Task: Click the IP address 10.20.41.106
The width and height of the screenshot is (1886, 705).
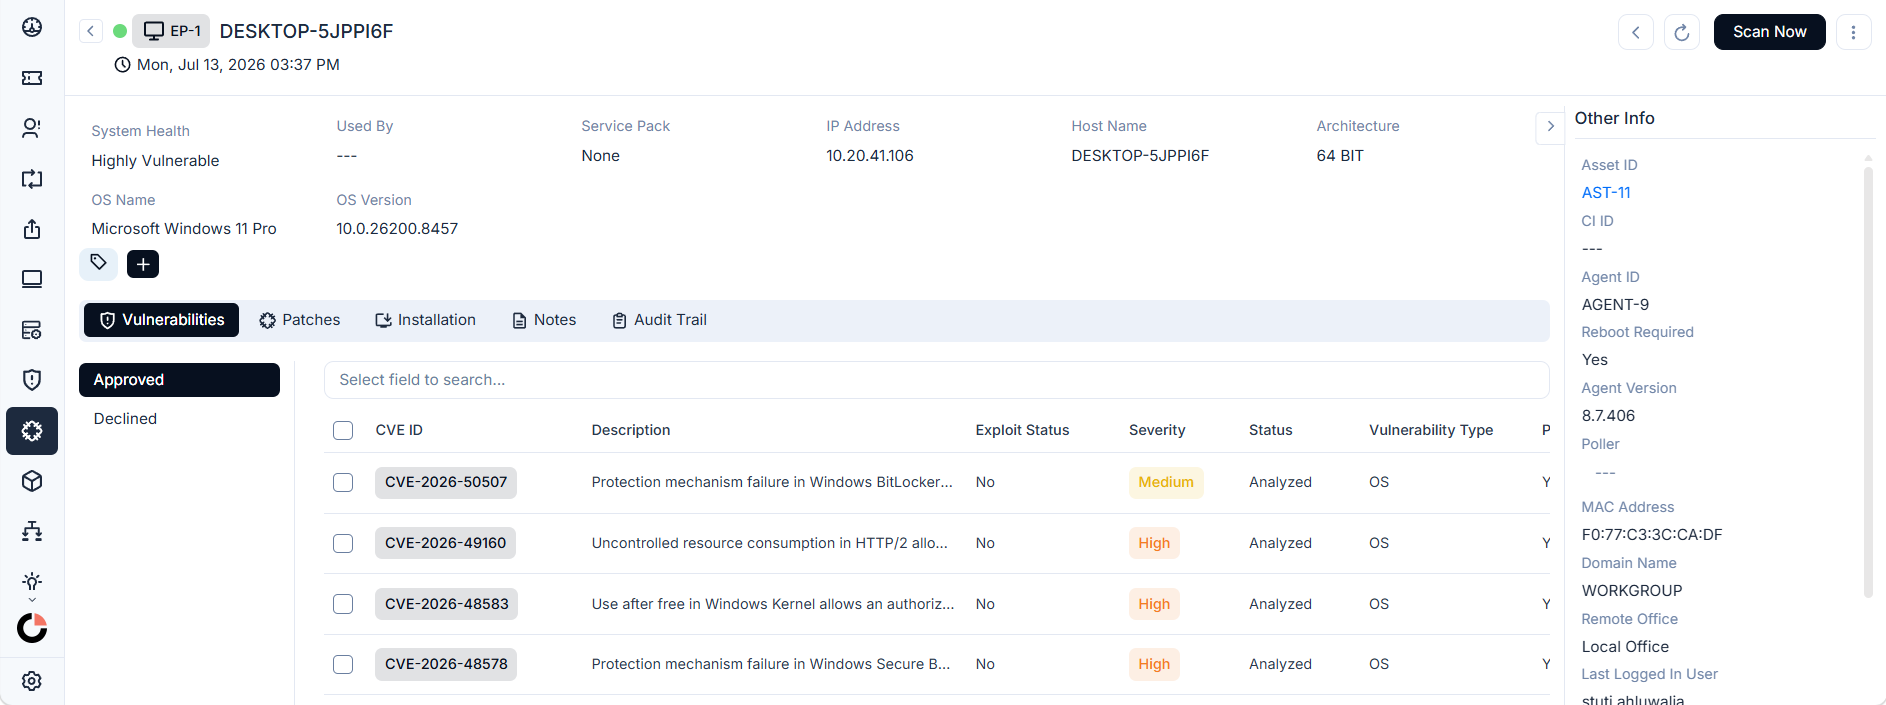Action: (870, 156)
